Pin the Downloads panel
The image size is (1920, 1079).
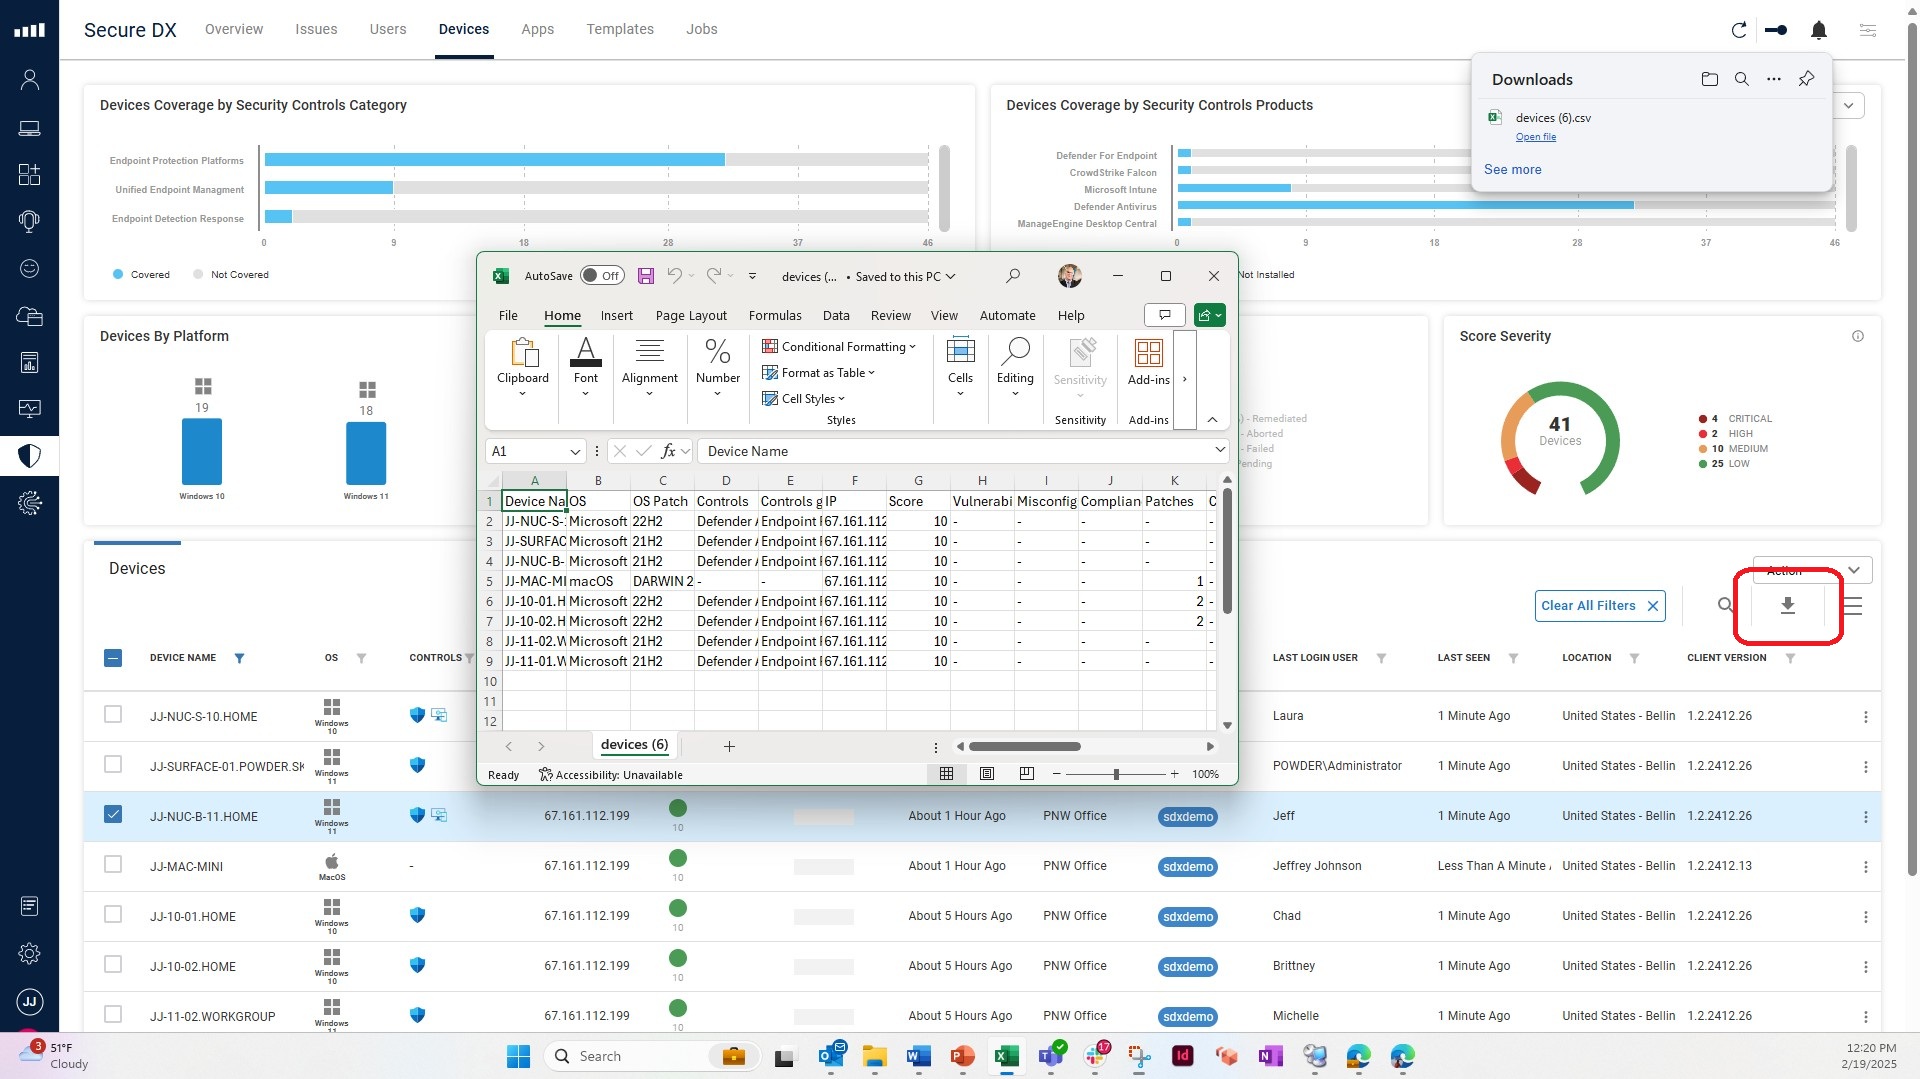coord(1806,79)
